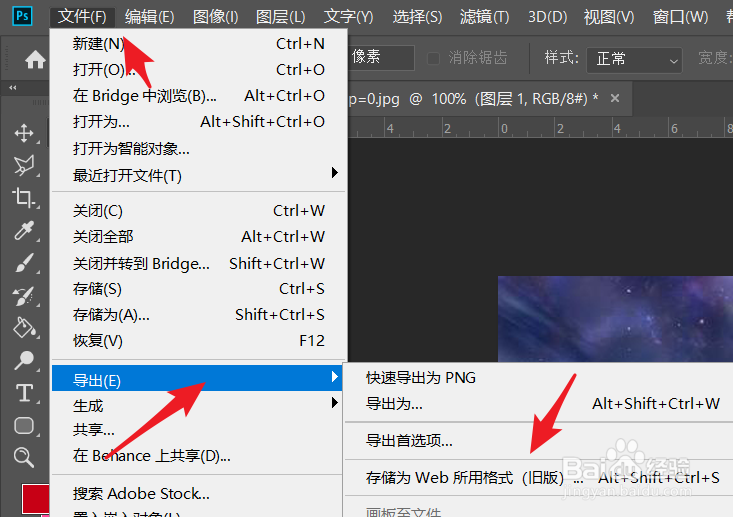
Task: Select the History Brush tool
Action: pos(24,295)
